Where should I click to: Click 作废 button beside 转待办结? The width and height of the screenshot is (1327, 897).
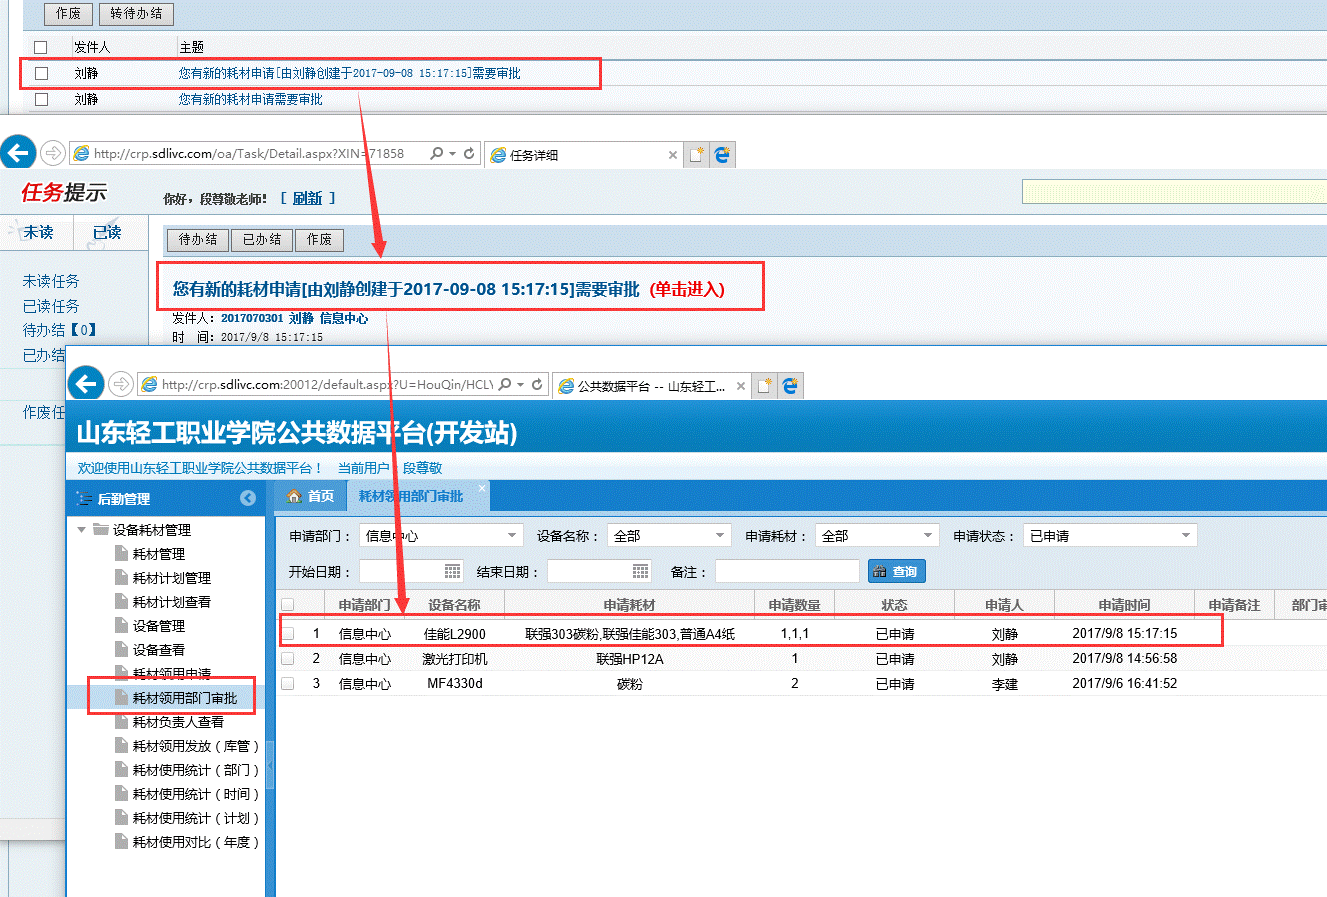tap(68, 13)
